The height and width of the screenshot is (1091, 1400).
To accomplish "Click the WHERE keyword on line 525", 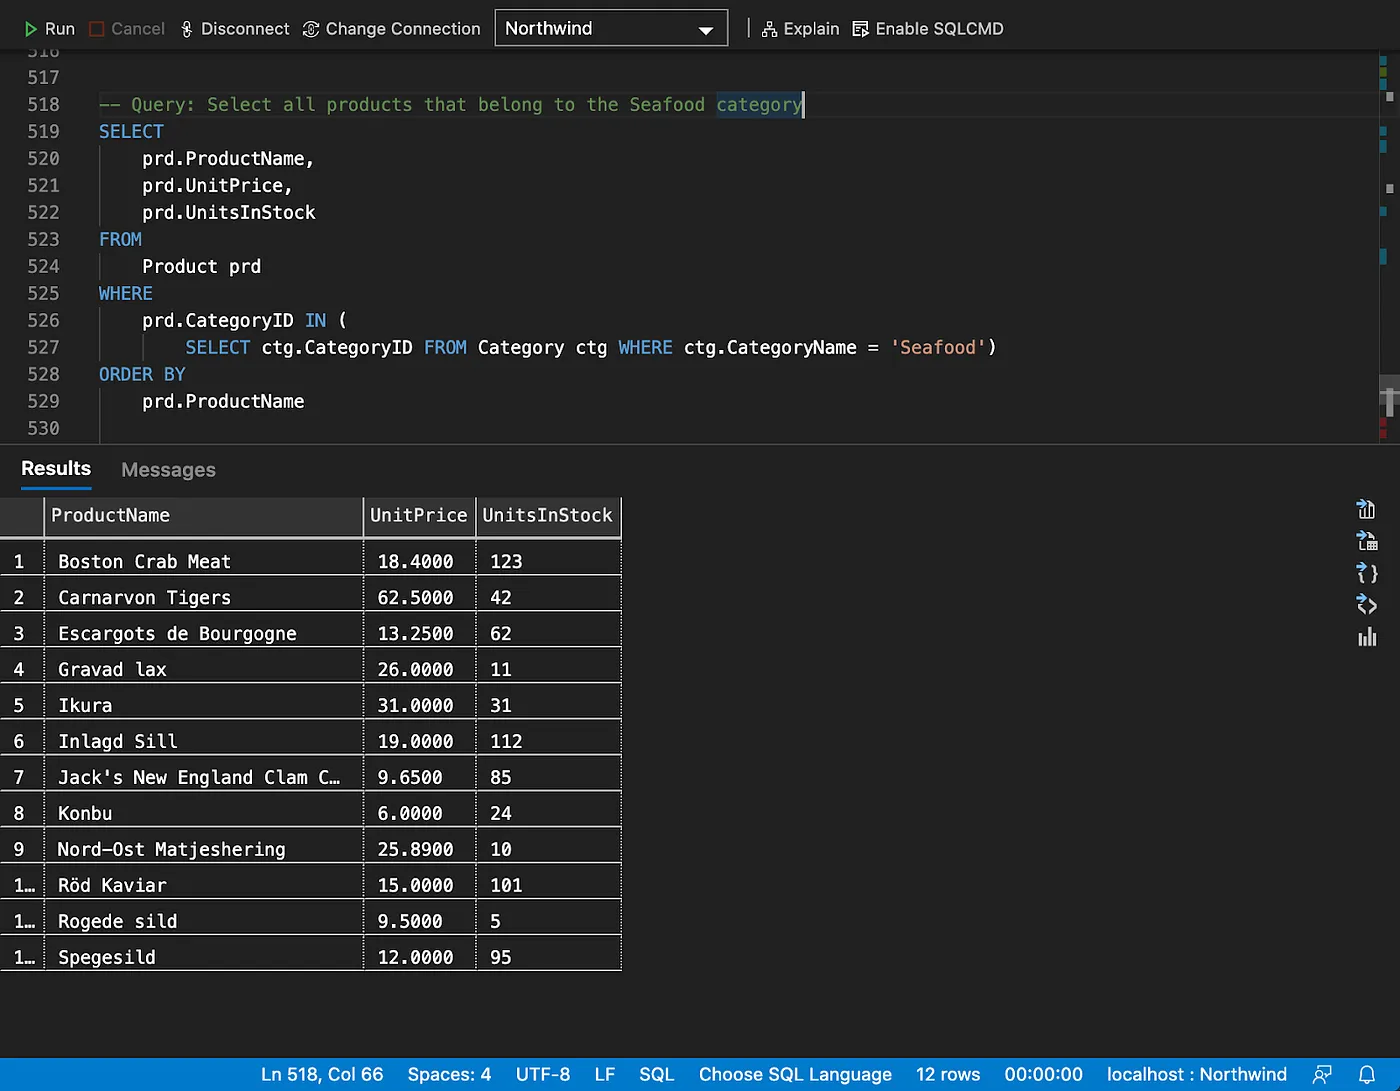I will click(126, 293).
